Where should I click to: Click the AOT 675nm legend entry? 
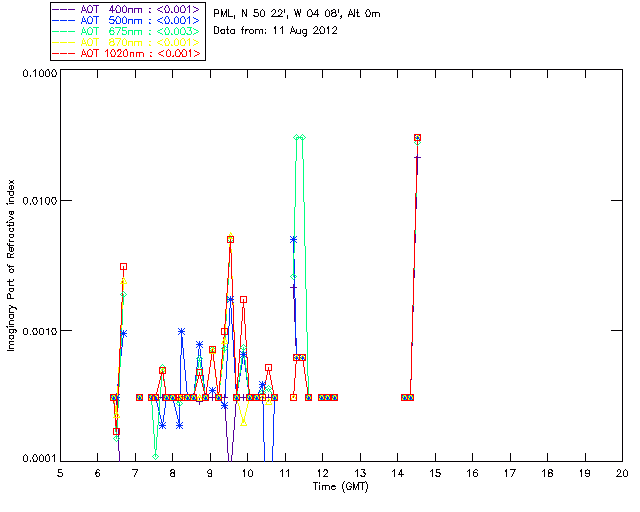pos(127,31)
